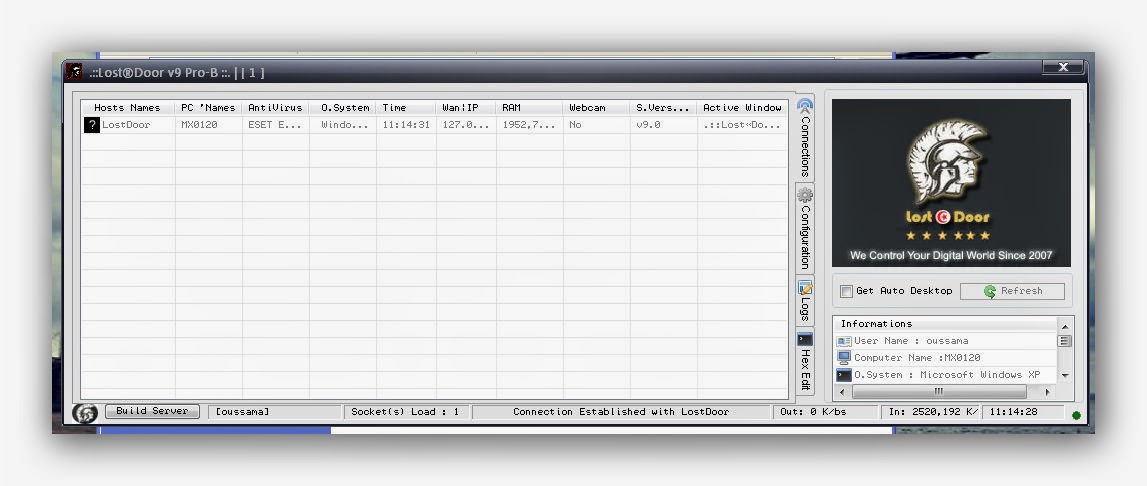Click the Refresh button
The image size is (1147, 486).
[x=1012, y=291]
